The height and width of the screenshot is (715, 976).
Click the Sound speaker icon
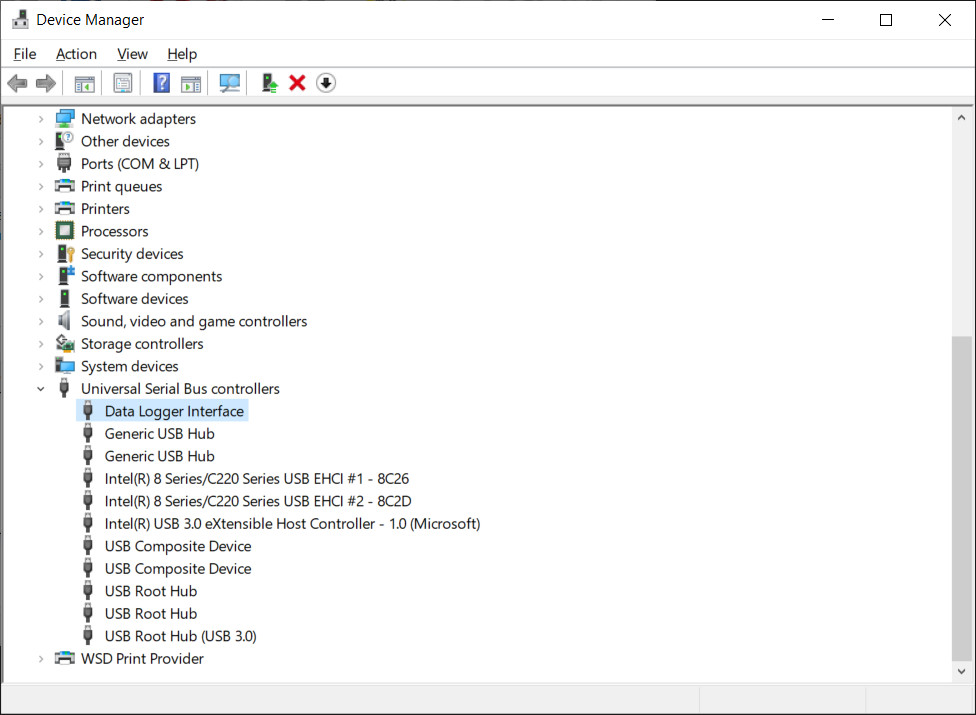coord(64,321)
